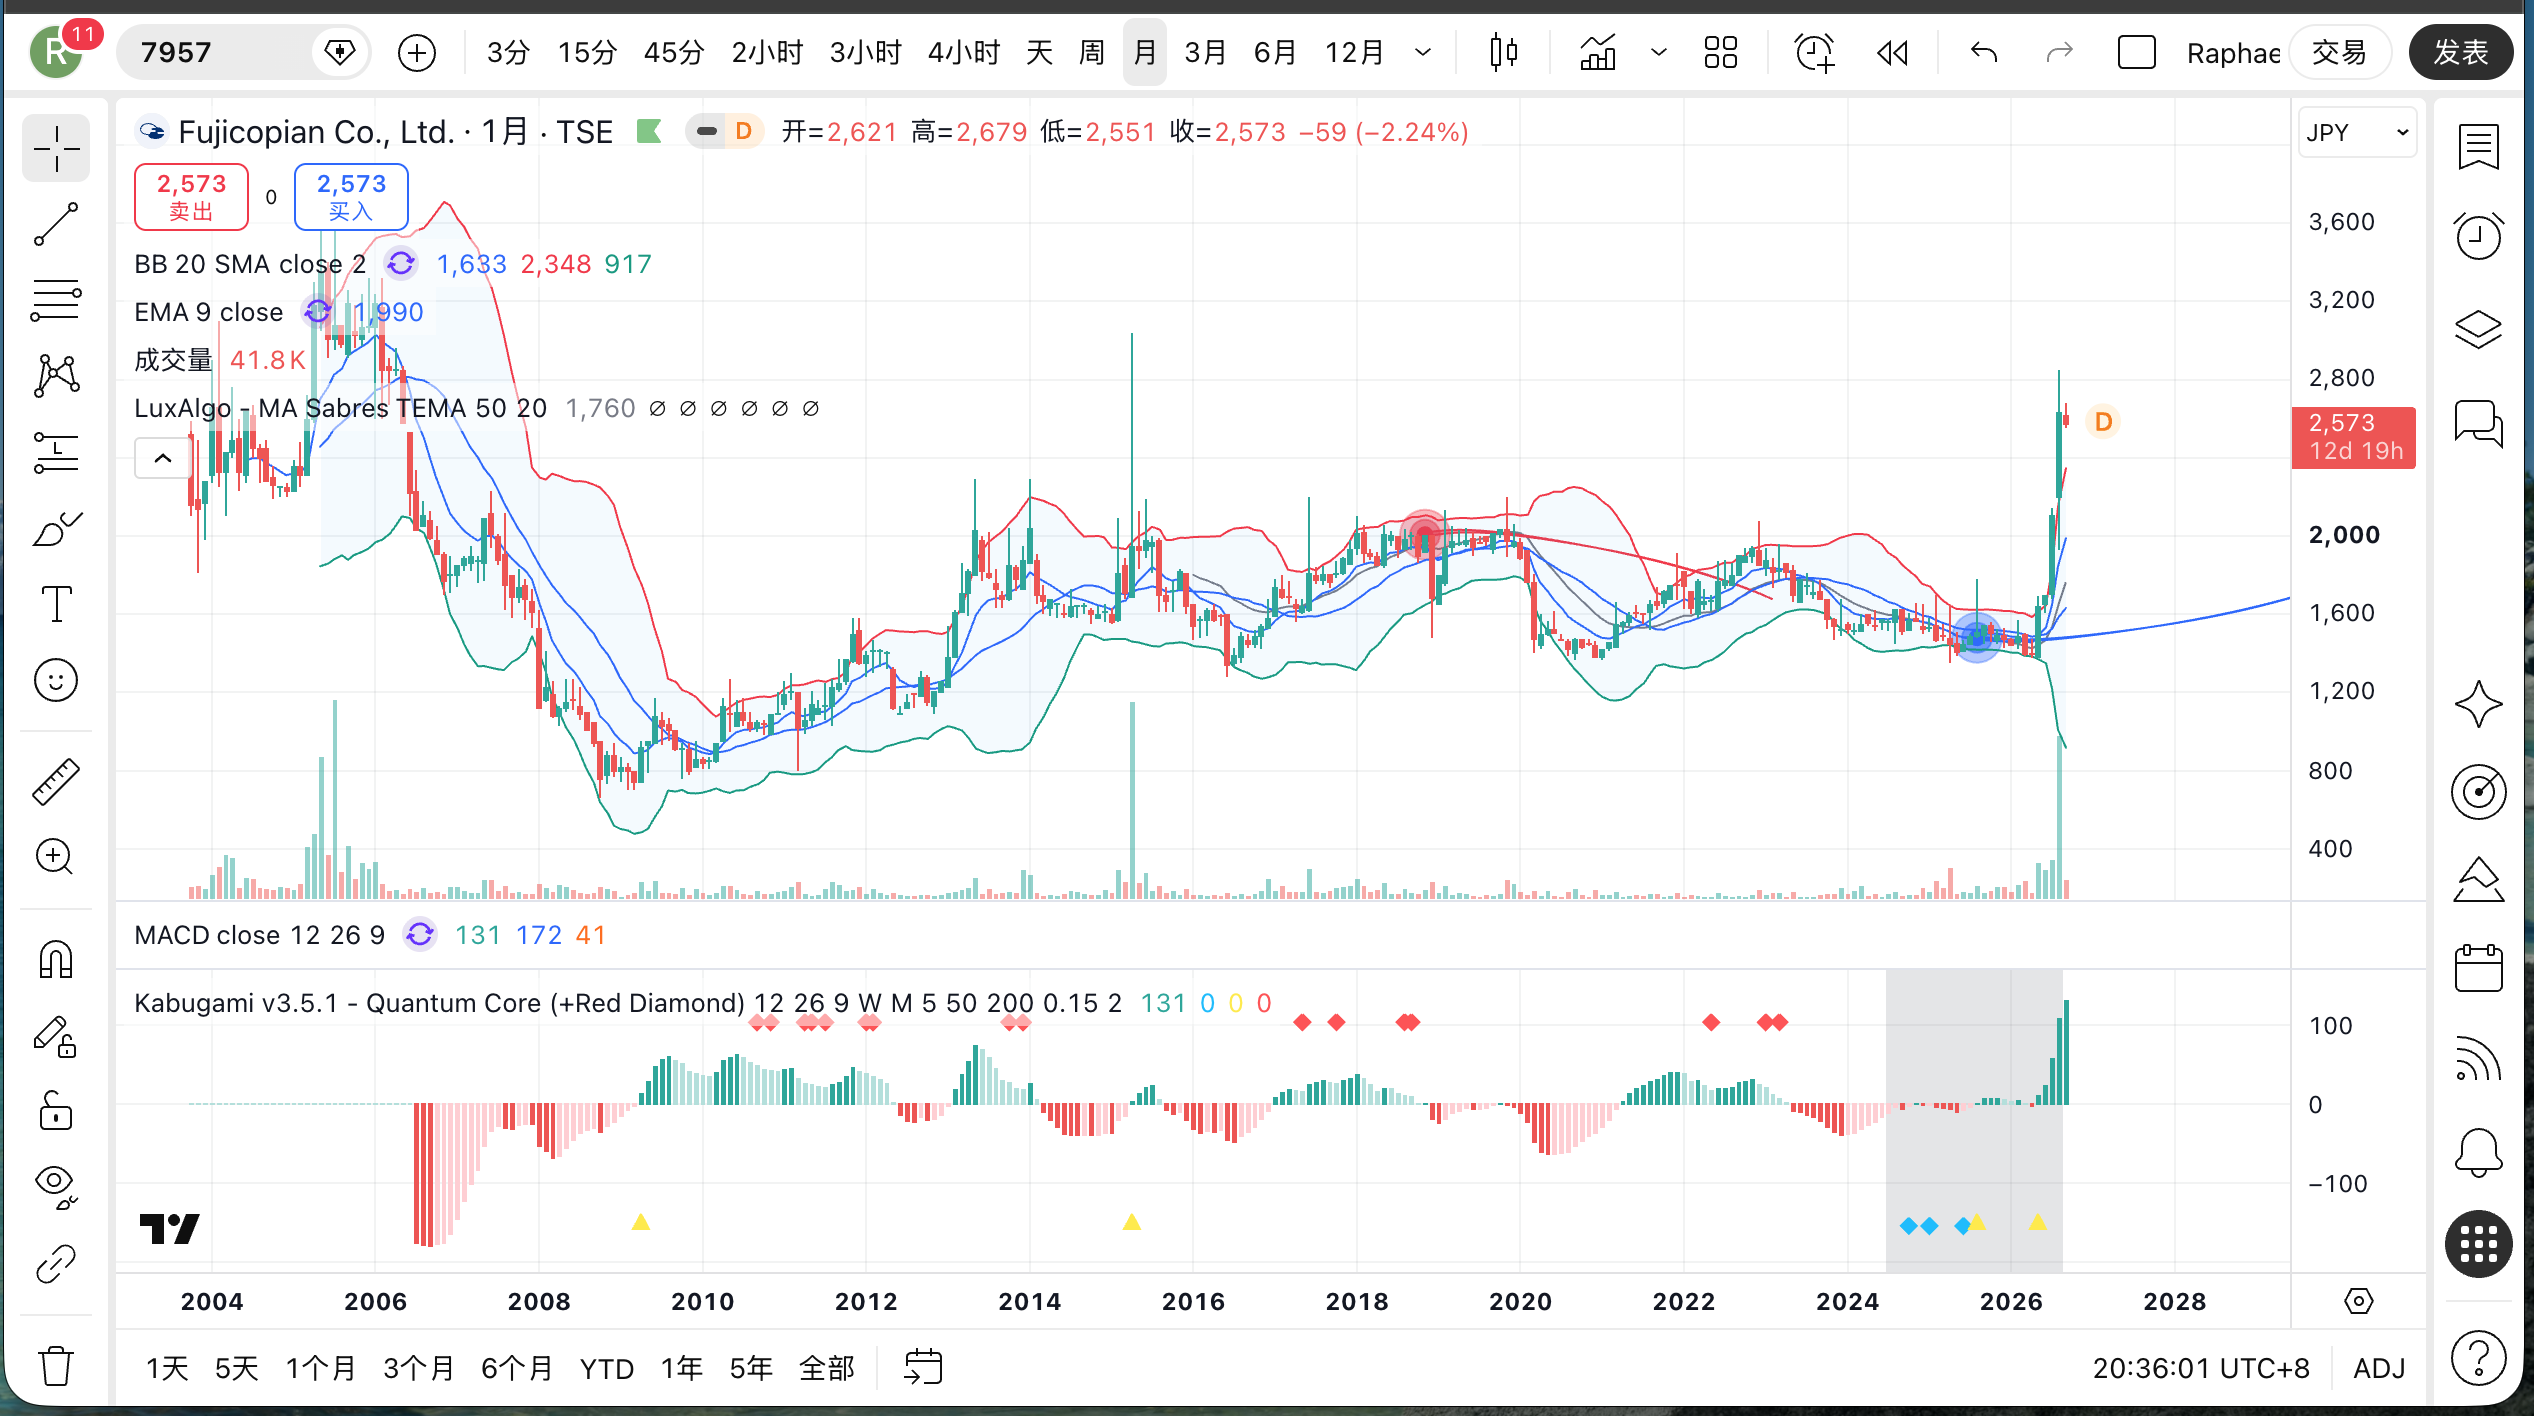2534x1416 pixels.
Task: Open the object tree layers panel
Action: tap(2479, 328)
